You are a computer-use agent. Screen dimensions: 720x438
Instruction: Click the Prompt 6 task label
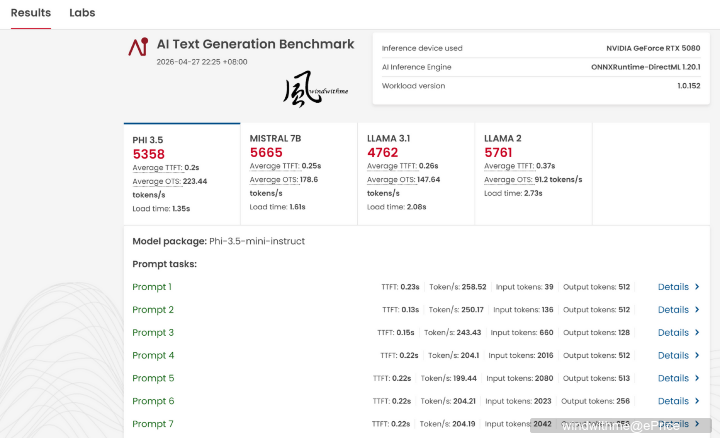click(153, 401)
